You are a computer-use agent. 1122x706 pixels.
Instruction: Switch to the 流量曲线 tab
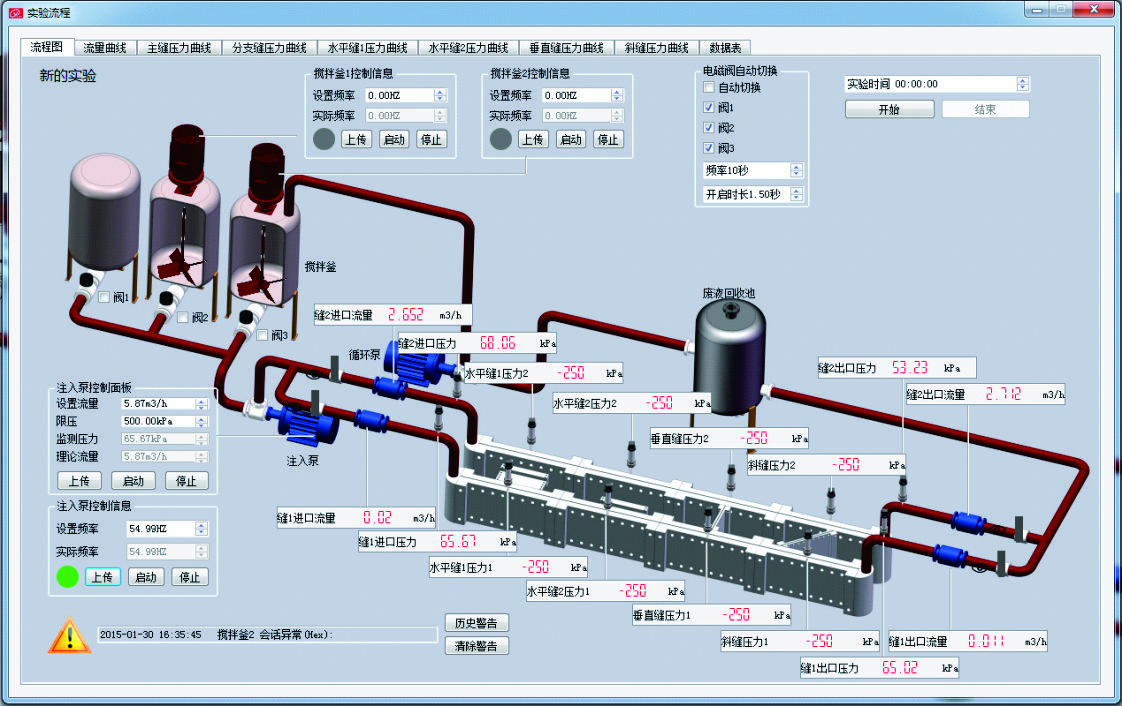(x=104, y=47)
